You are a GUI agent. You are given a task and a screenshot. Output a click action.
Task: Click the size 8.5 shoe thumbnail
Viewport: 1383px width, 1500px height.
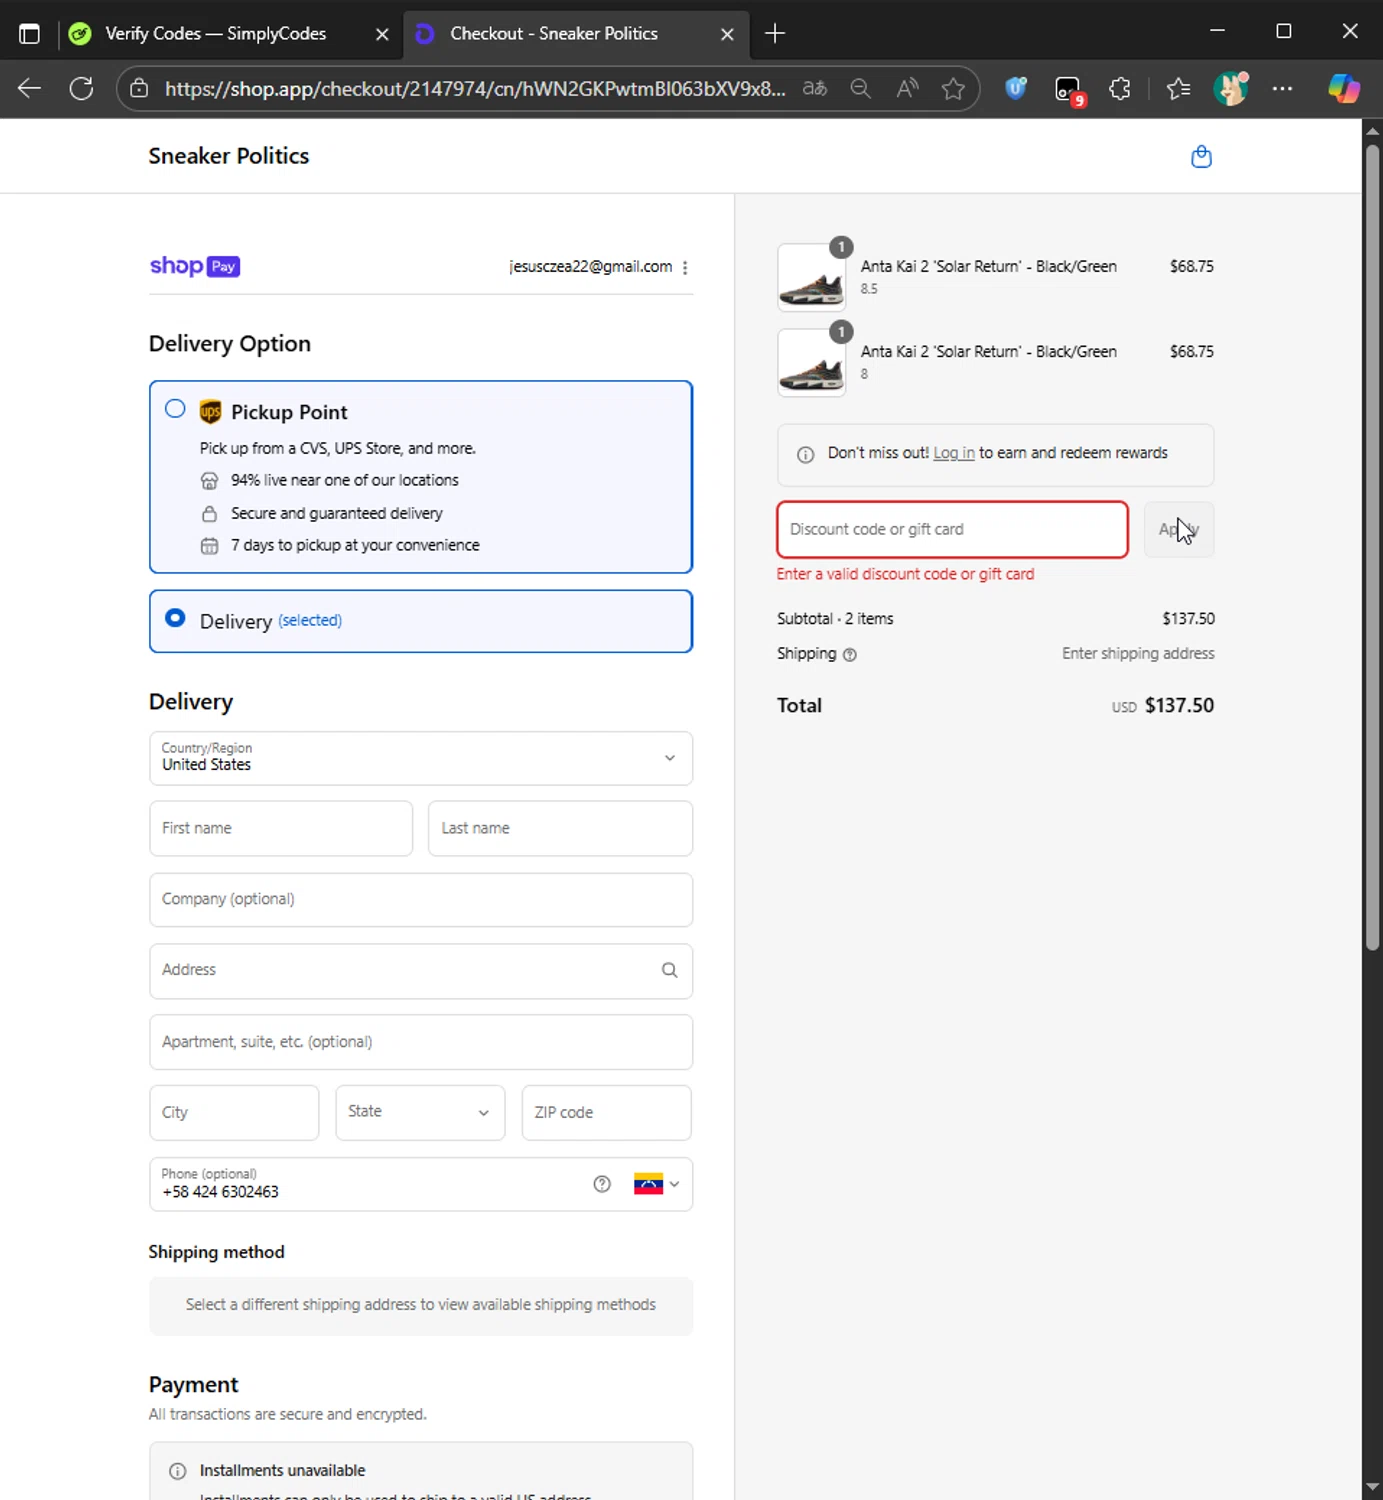[811, 277]
